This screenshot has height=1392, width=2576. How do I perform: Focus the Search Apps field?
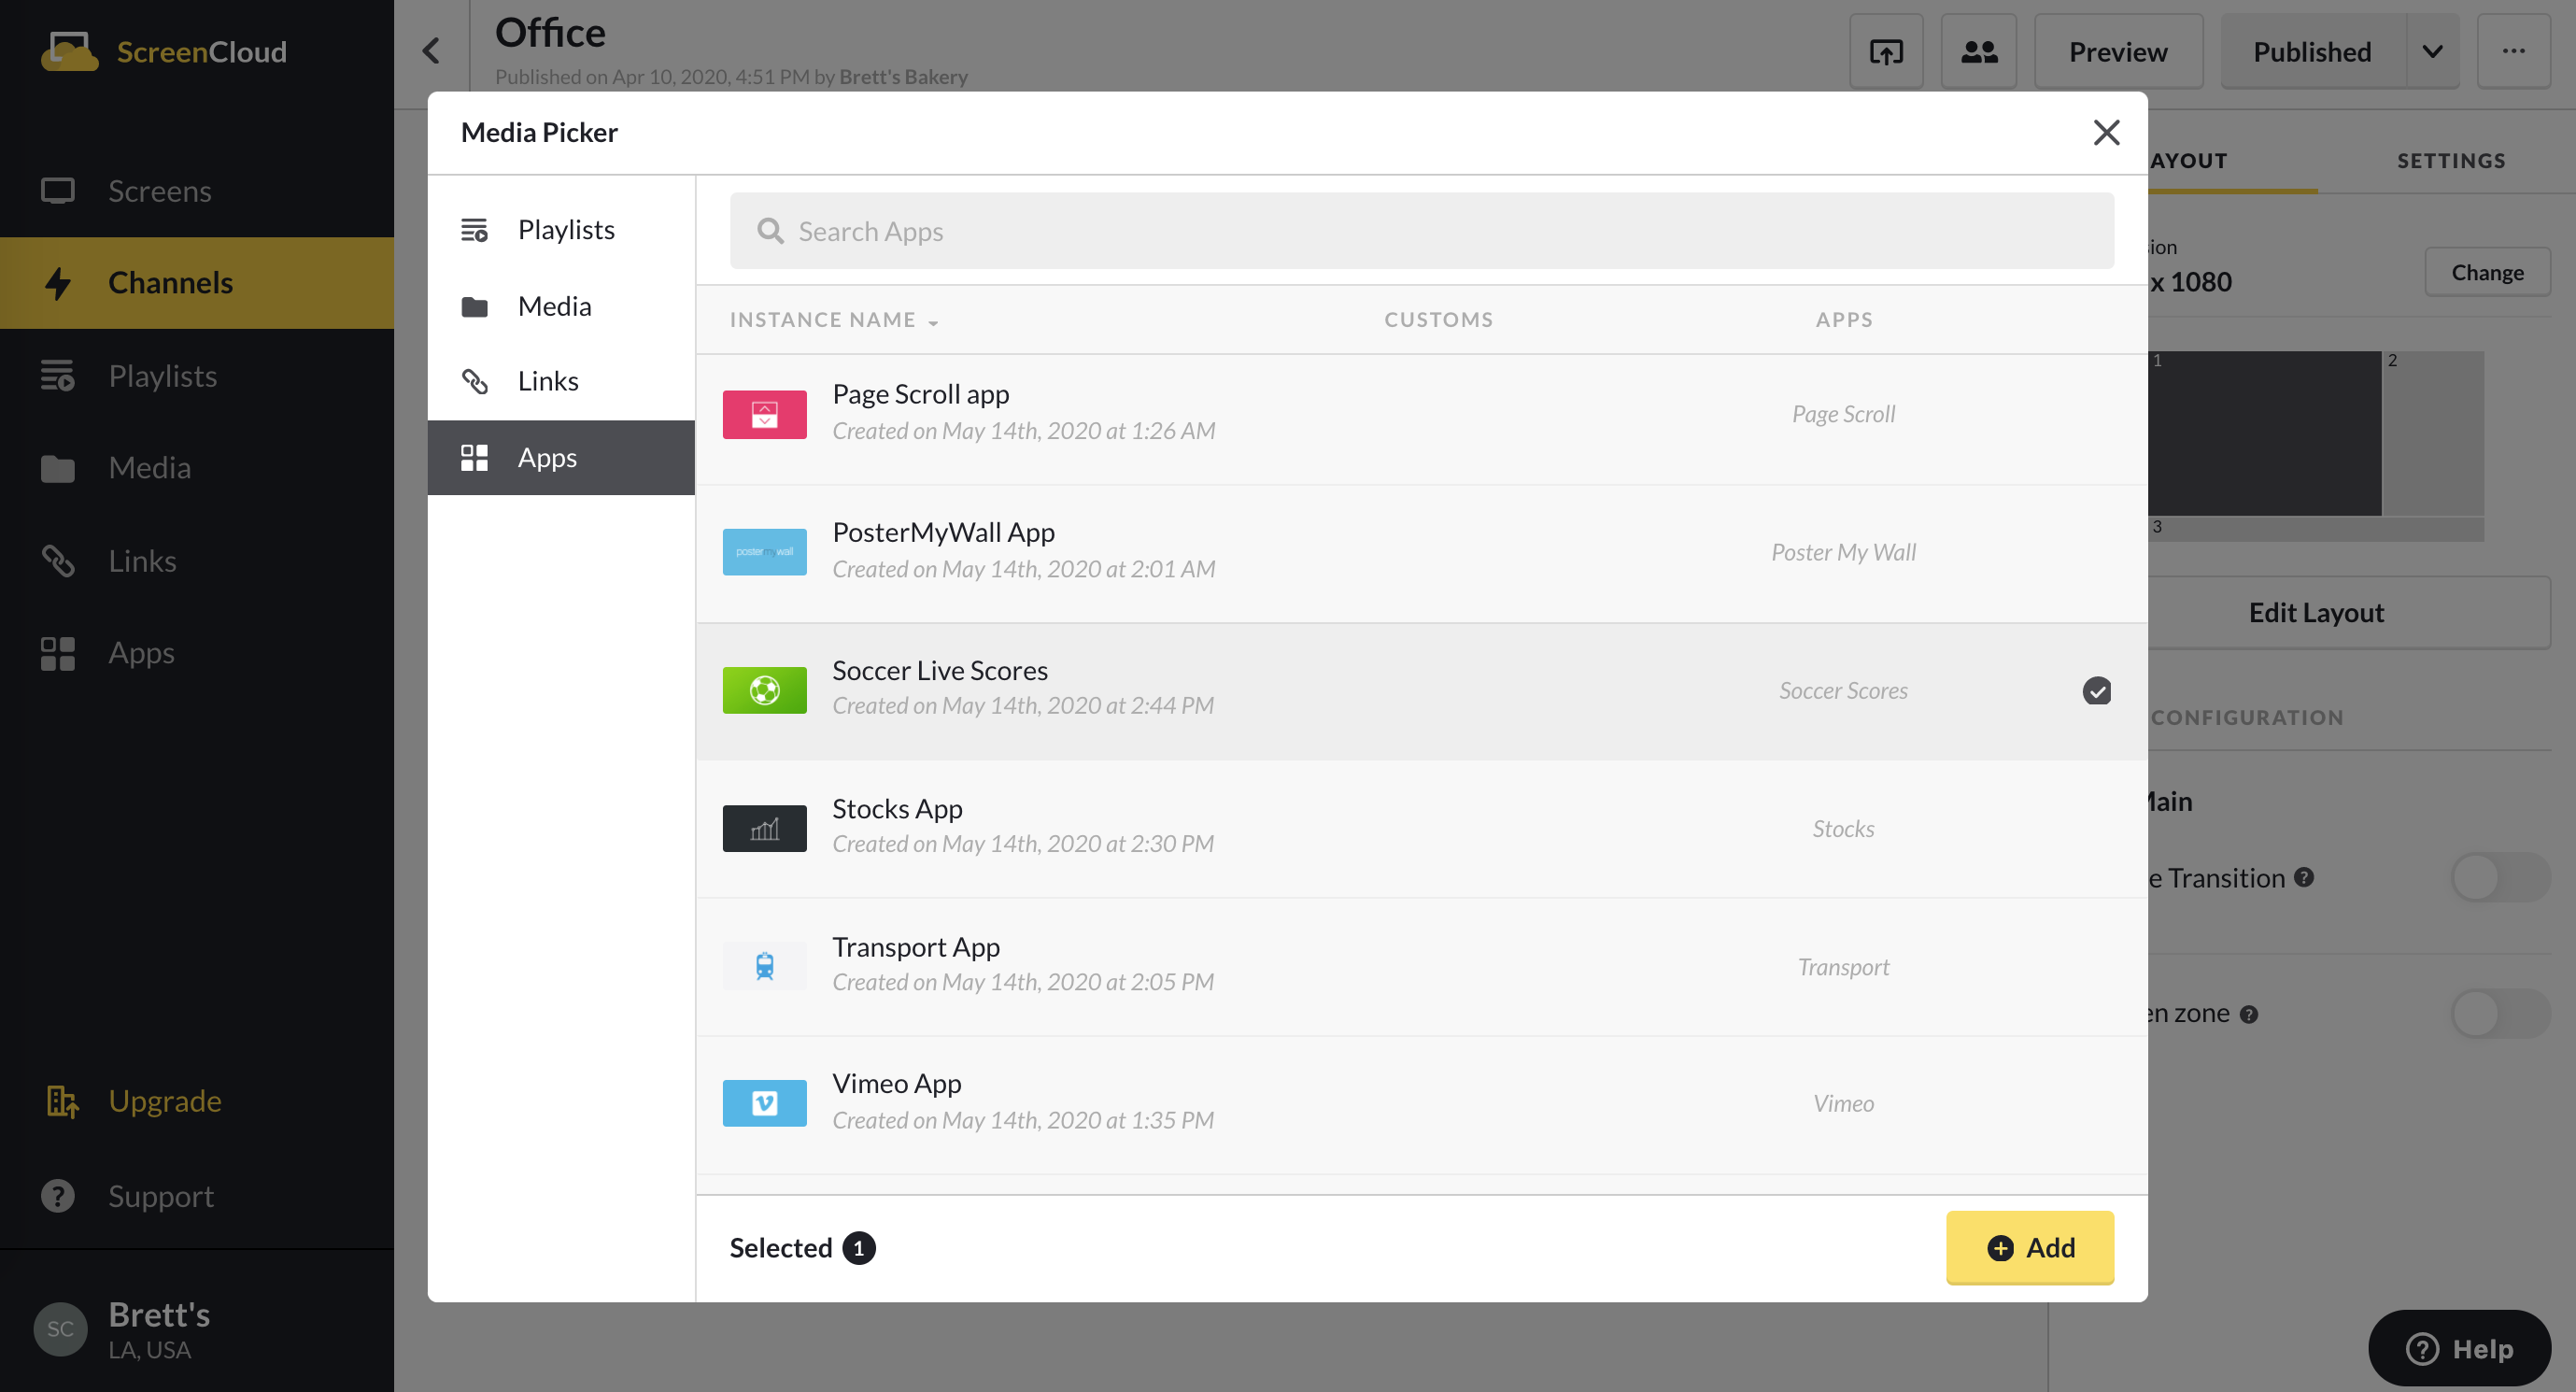[1420, 231]
